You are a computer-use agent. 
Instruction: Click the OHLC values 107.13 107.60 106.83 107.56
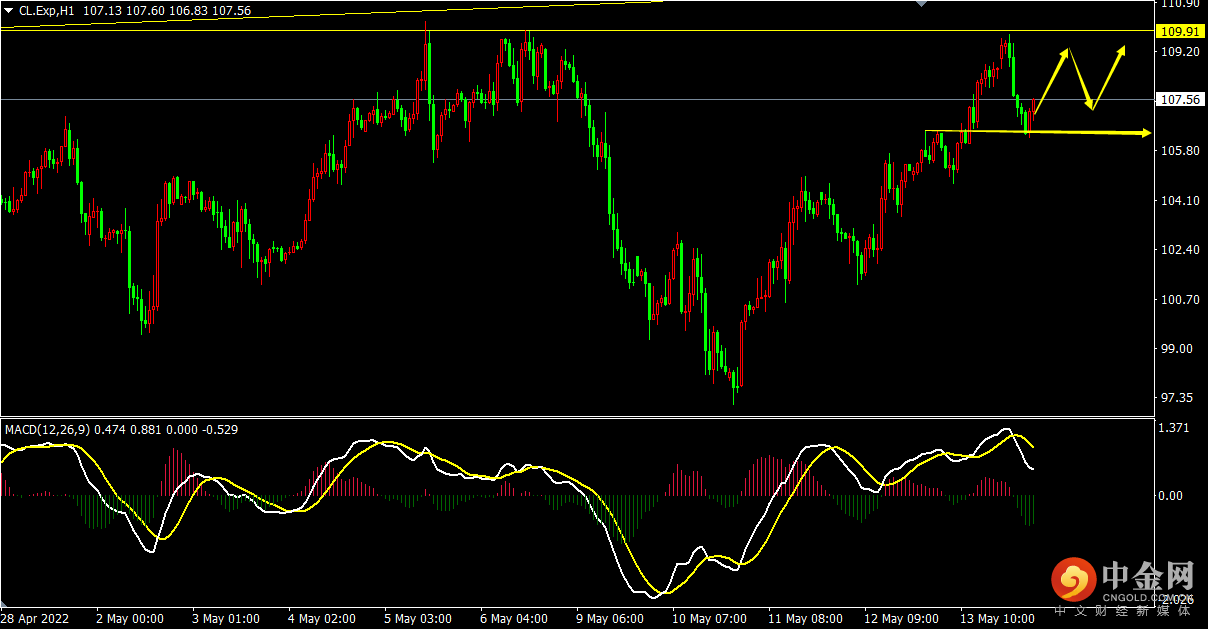point(169,10)
